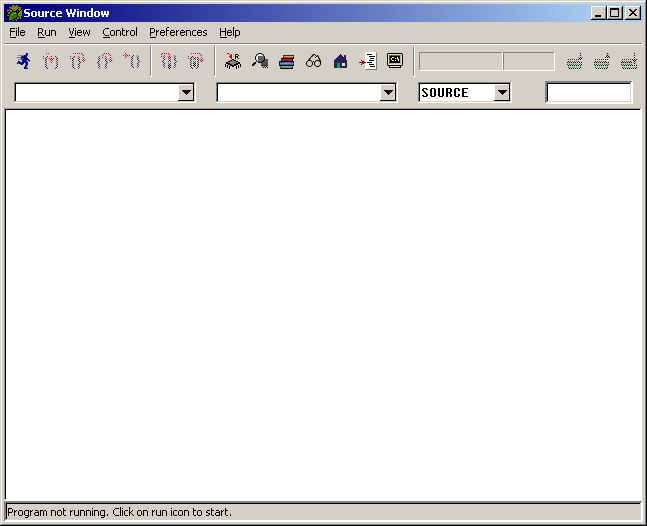The width and height of the screenshot is (647, 526).
Task: Expand the source file dropdown arrow
Action: point(186,92)
